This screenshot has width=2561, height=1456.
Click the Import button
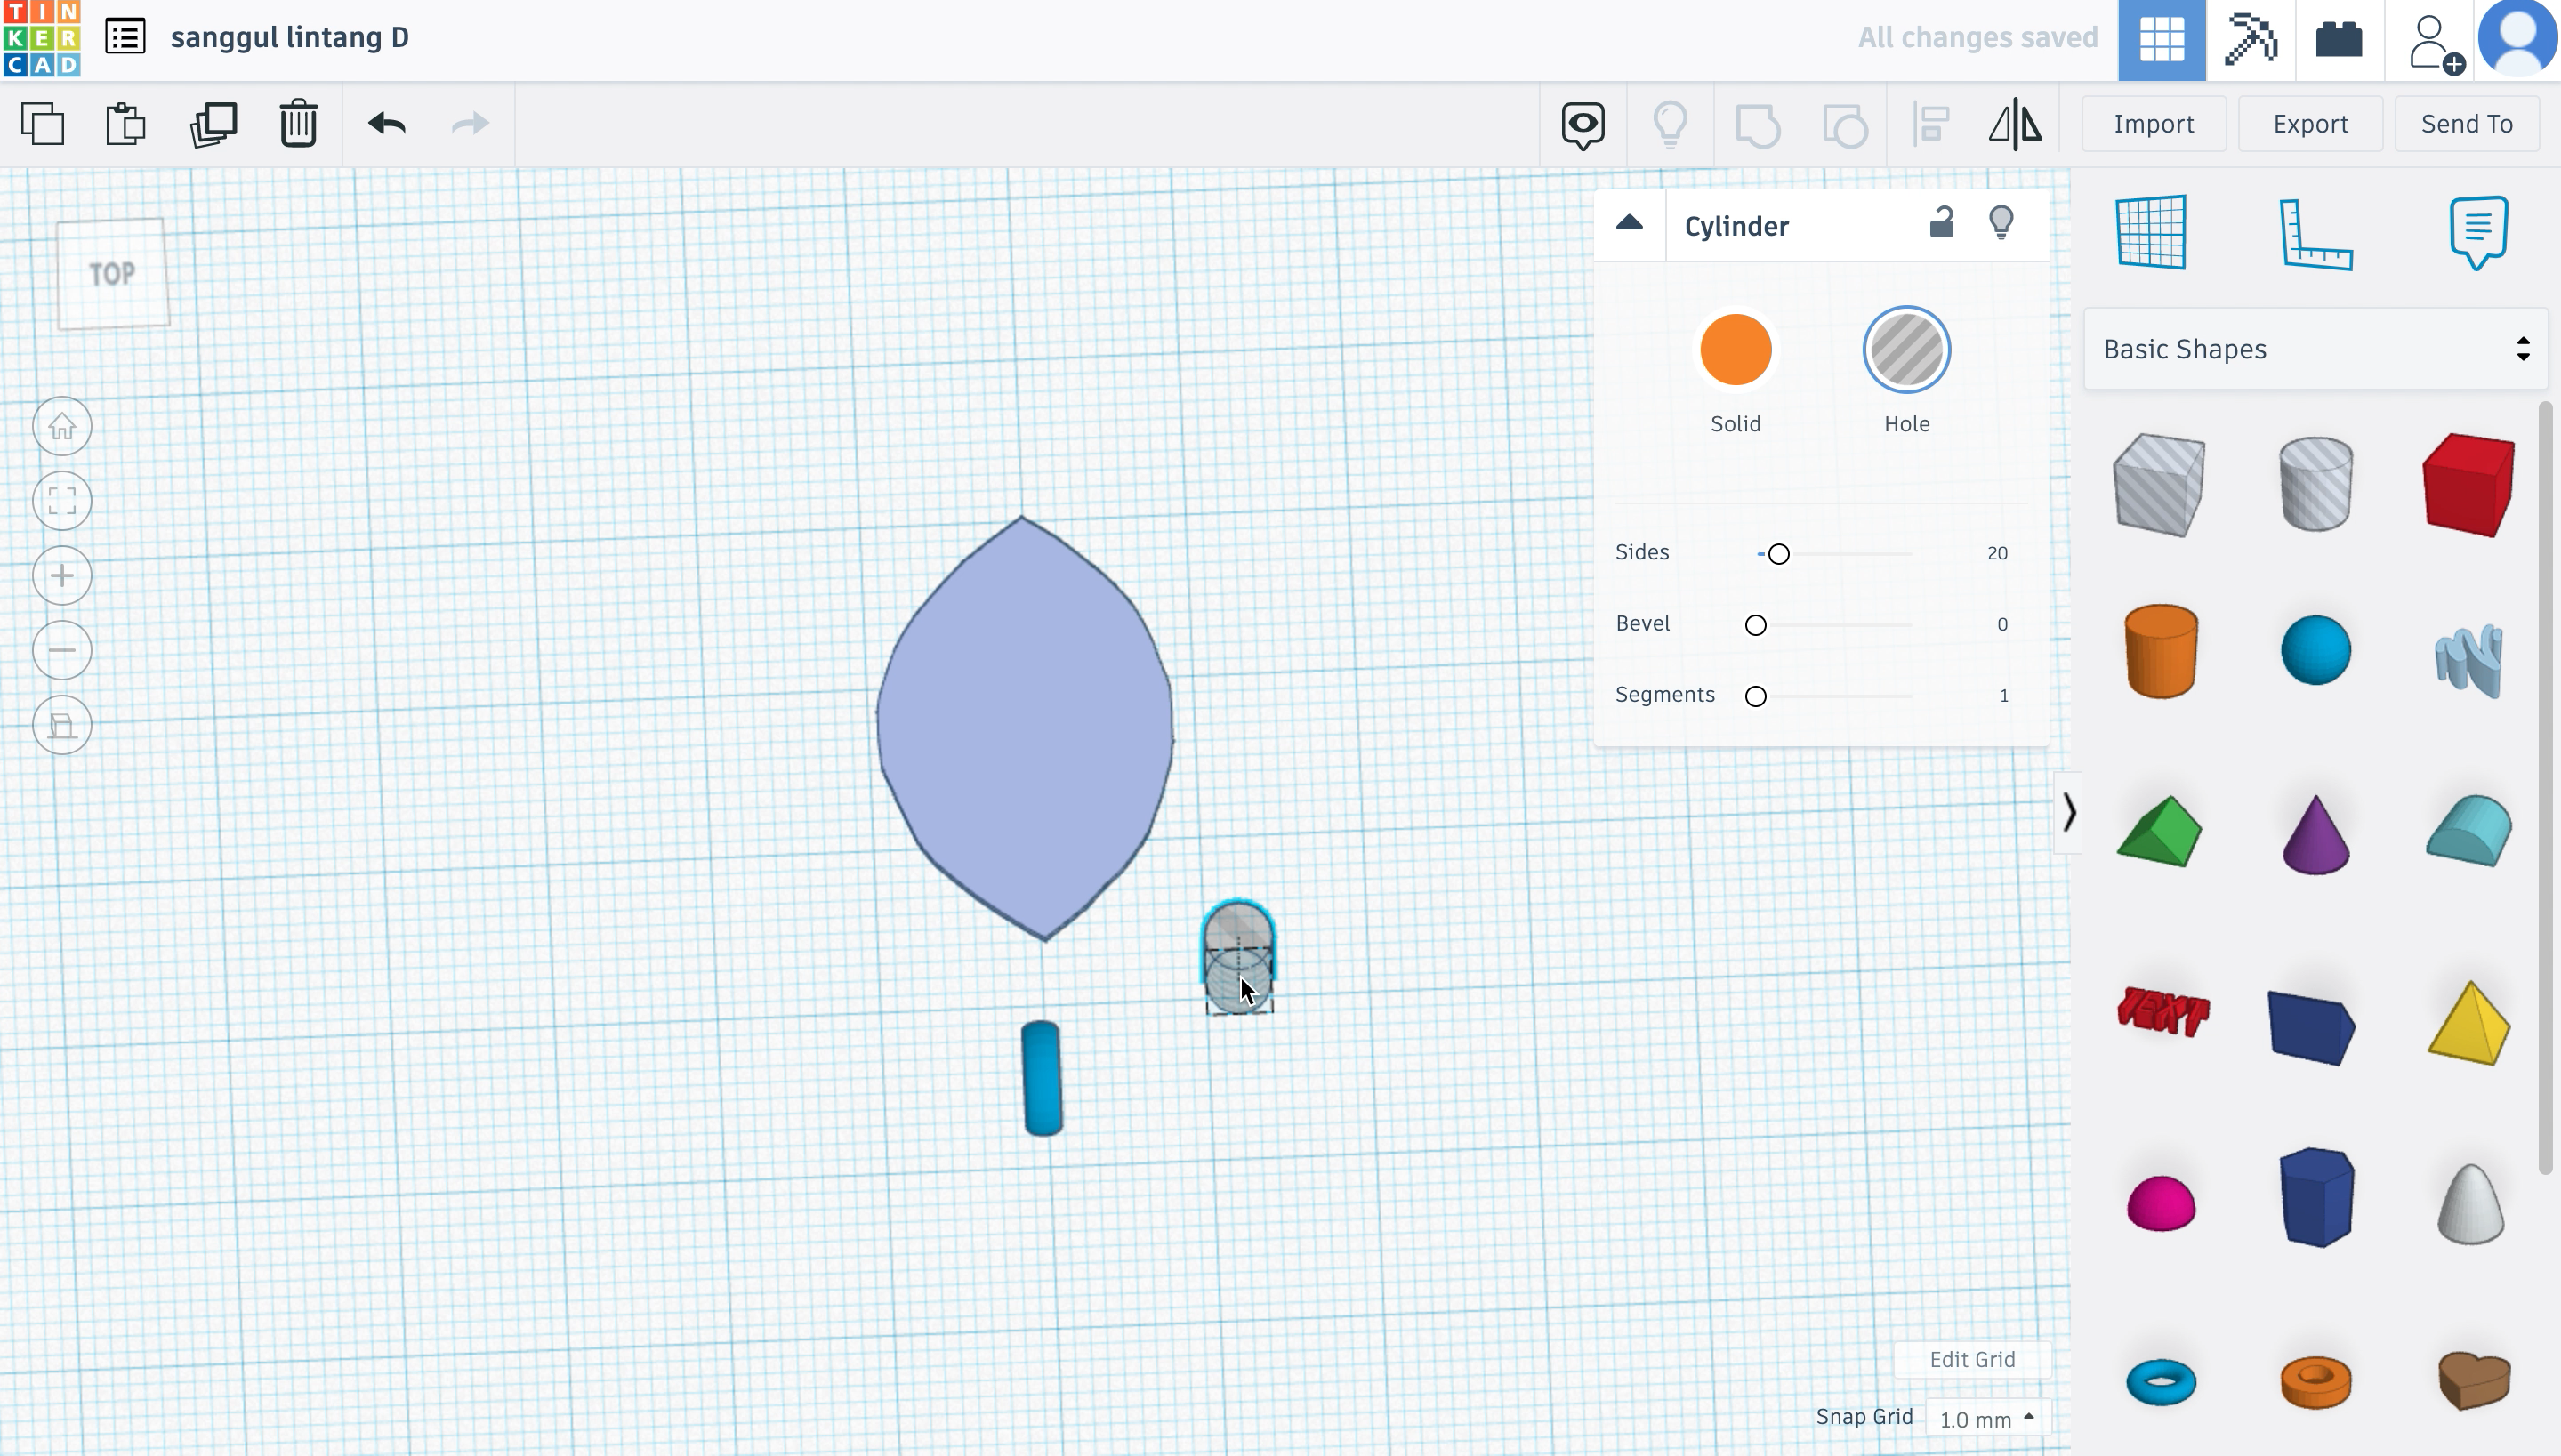tap(2154, 121)
